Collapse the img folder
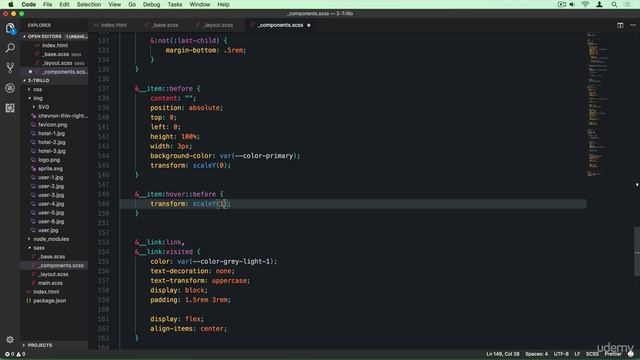Image resolution: width=640 pixels, height=360 pixels. [38, 98]
